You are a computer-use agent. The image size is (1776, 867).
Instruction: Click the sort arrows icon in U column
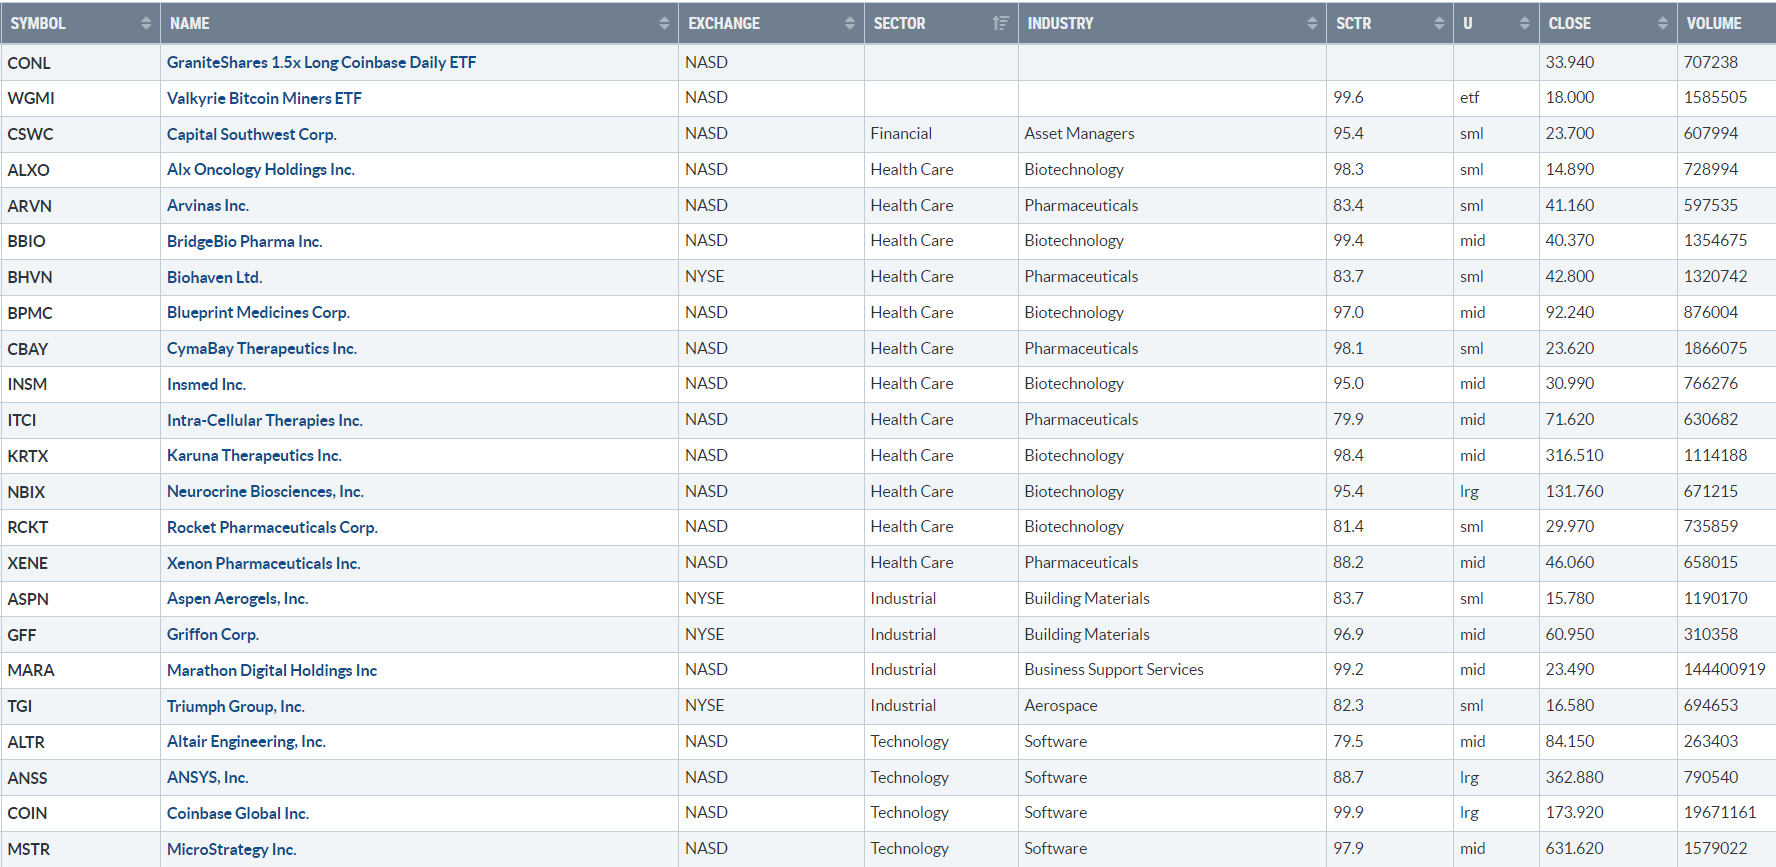click(x=1524, y=23)
